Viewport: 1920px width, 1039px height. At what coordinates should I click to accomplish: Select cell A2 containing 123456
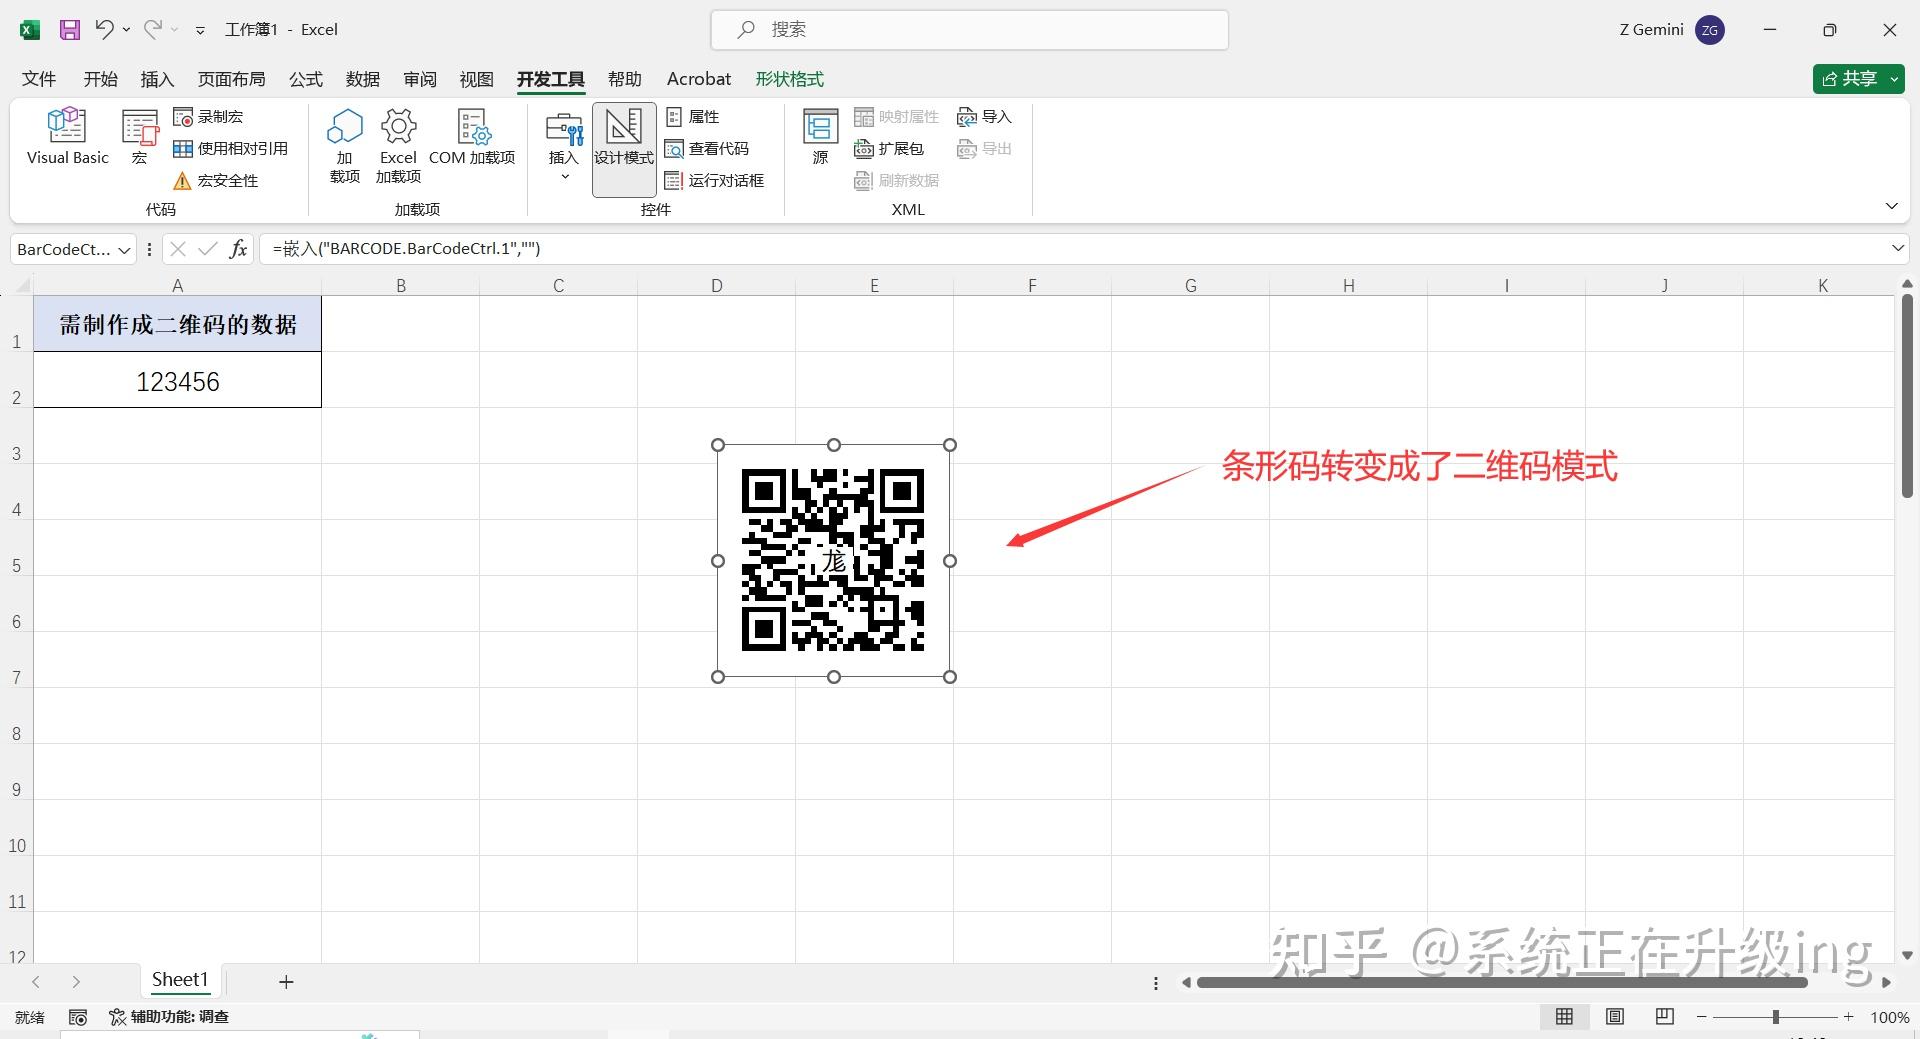click(178, 380)
